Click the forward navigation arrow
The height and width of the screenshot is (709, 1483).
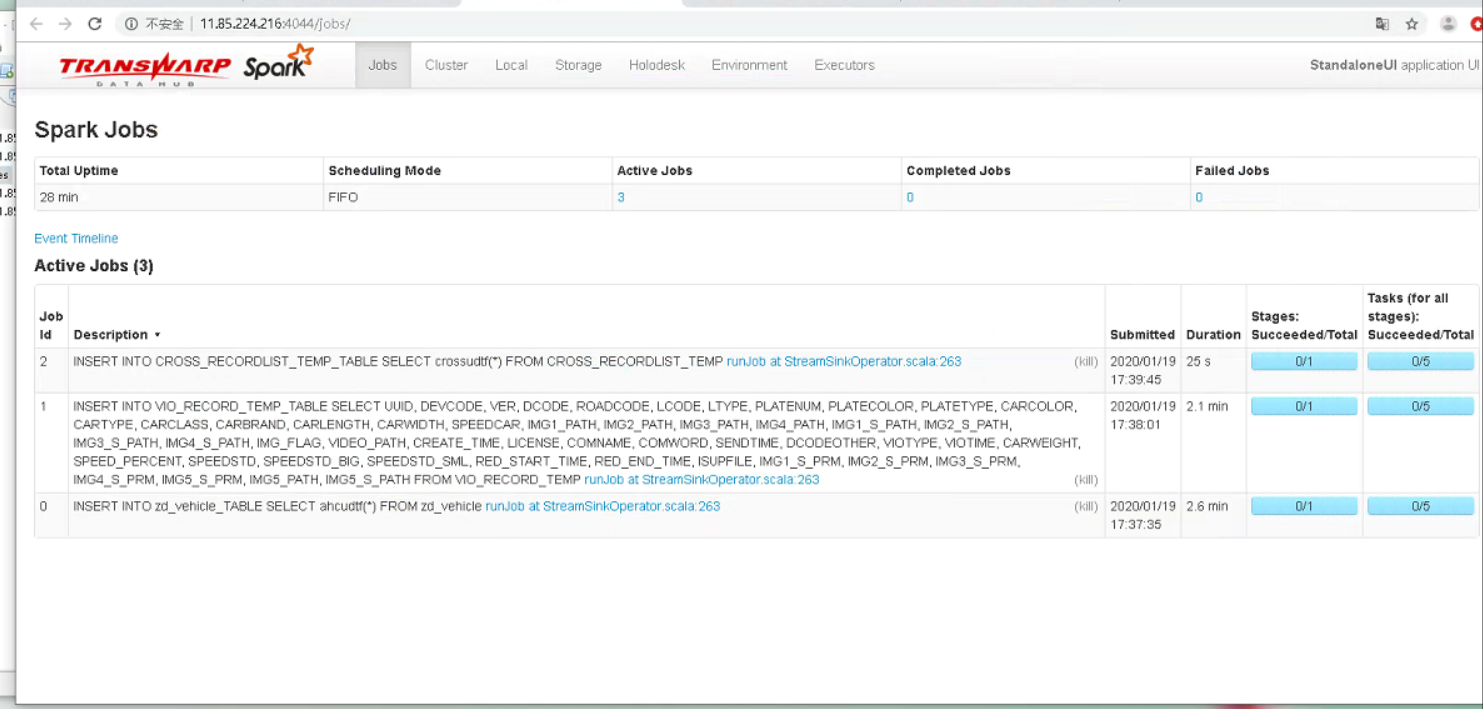click(65, 22)
